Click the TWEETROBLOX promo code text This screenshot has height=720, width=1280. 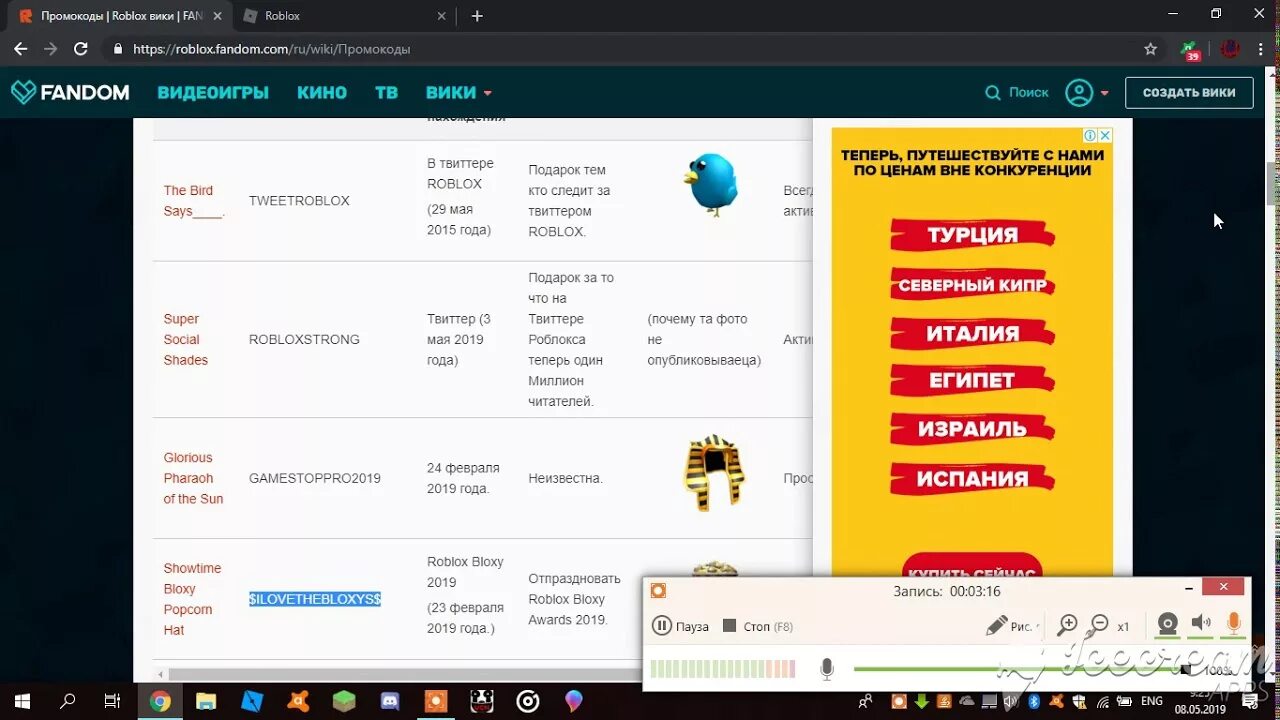[299, 201]
